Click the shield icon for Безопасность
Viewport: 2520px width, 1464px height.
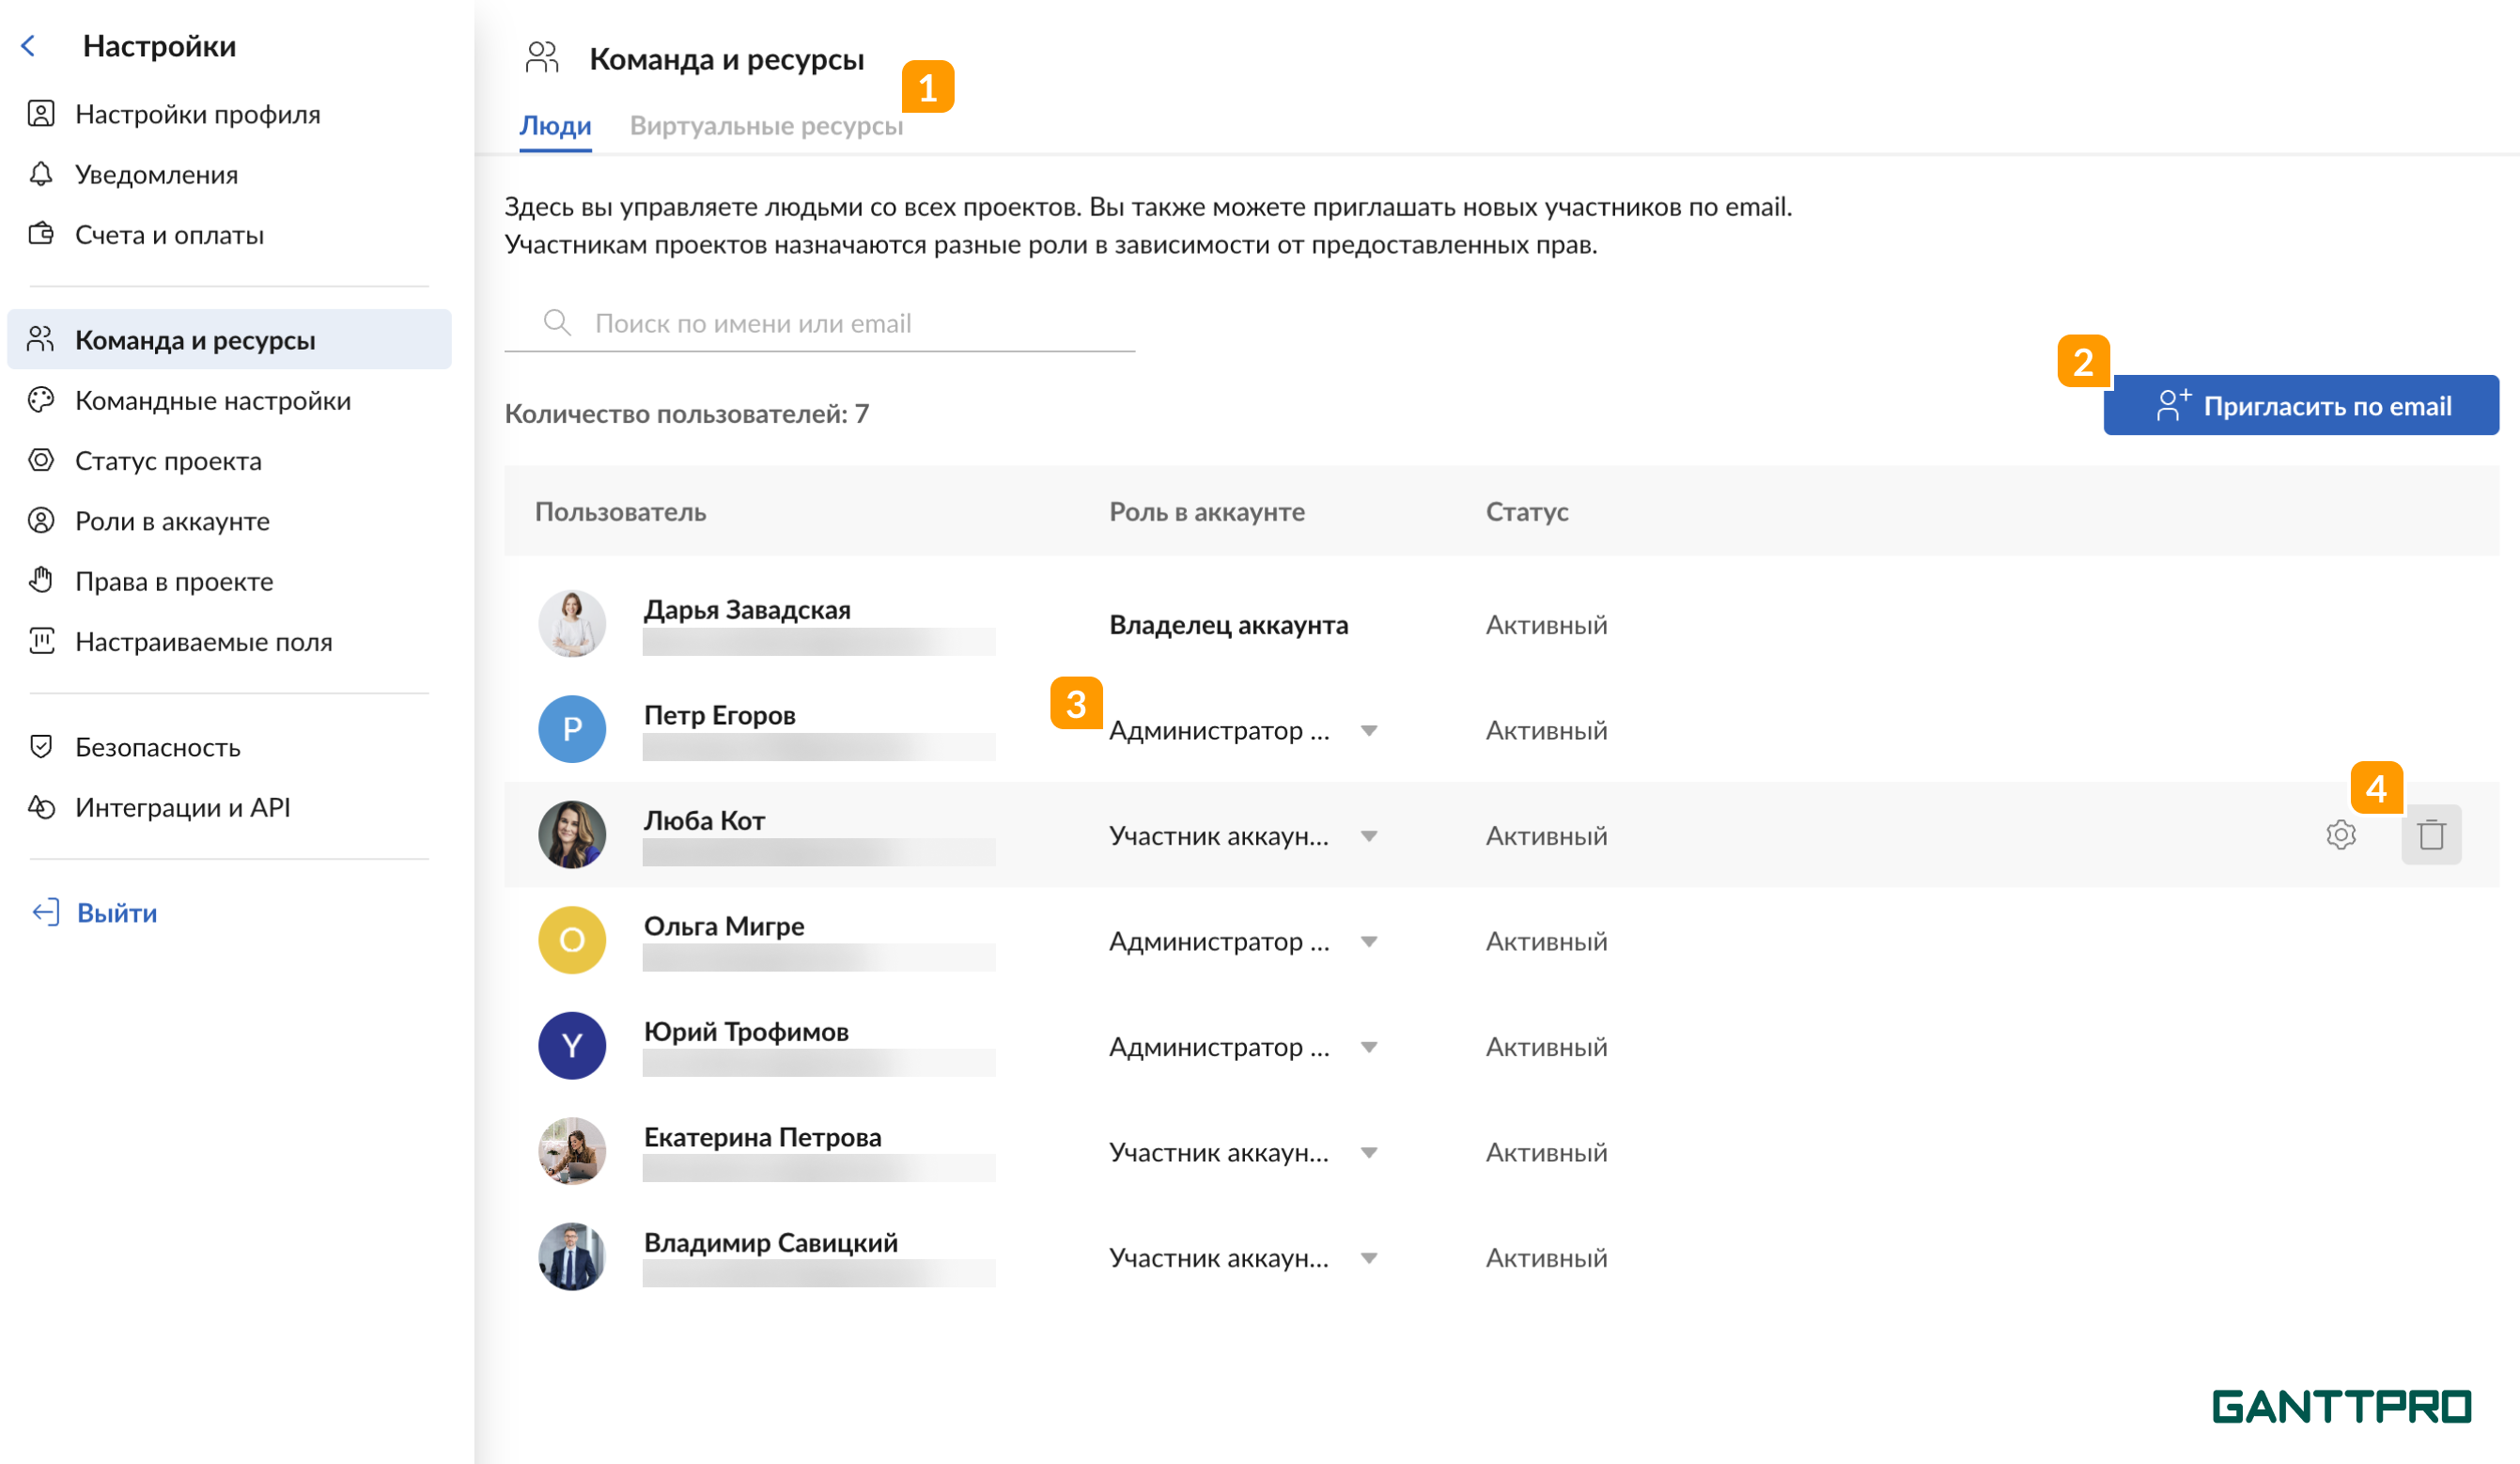[x=41, y=746]
